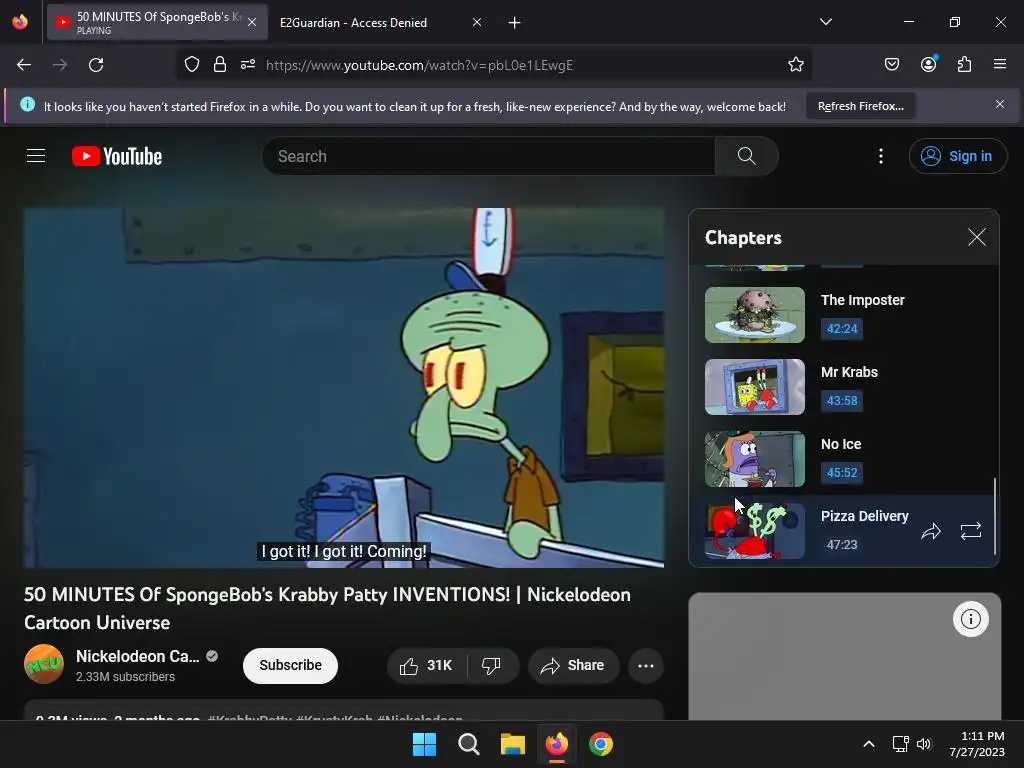Switch to E2Guardian - Access Denied tab
The width and height of the screenshot is (1024, 768).
pos(353,23)
